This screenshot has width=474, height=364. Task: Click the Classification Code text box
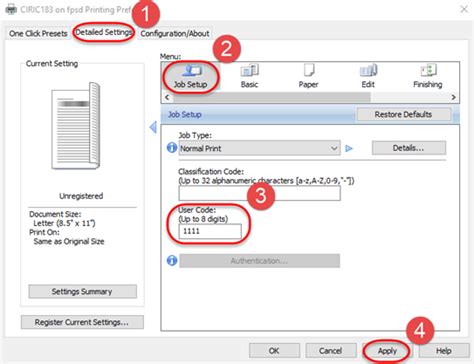[259, 193]
